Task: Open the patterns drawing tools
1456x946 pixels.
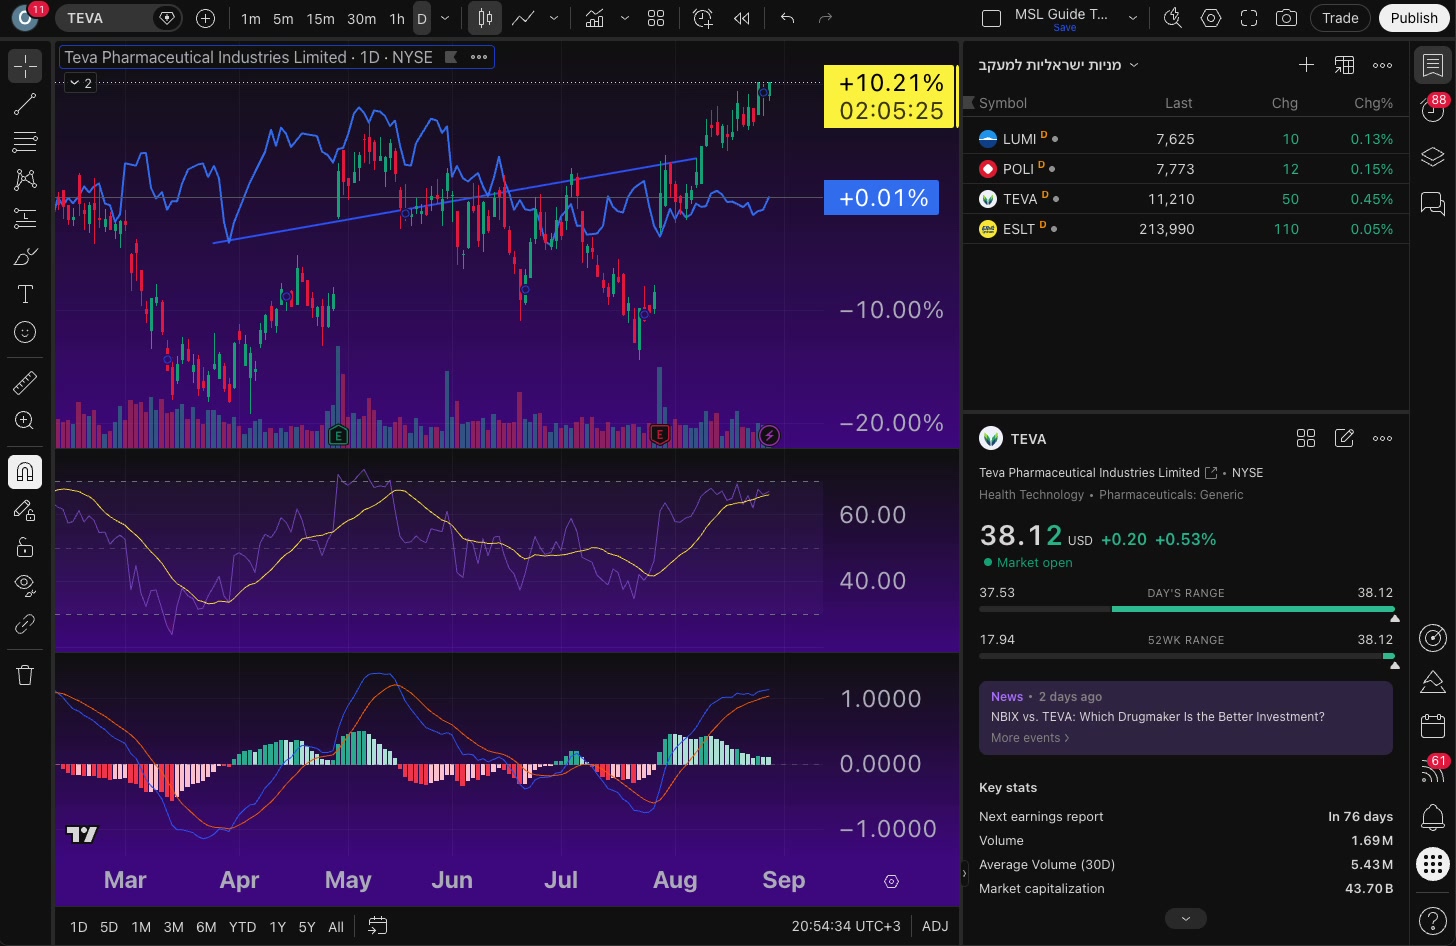Action: (x=25, y=180)
